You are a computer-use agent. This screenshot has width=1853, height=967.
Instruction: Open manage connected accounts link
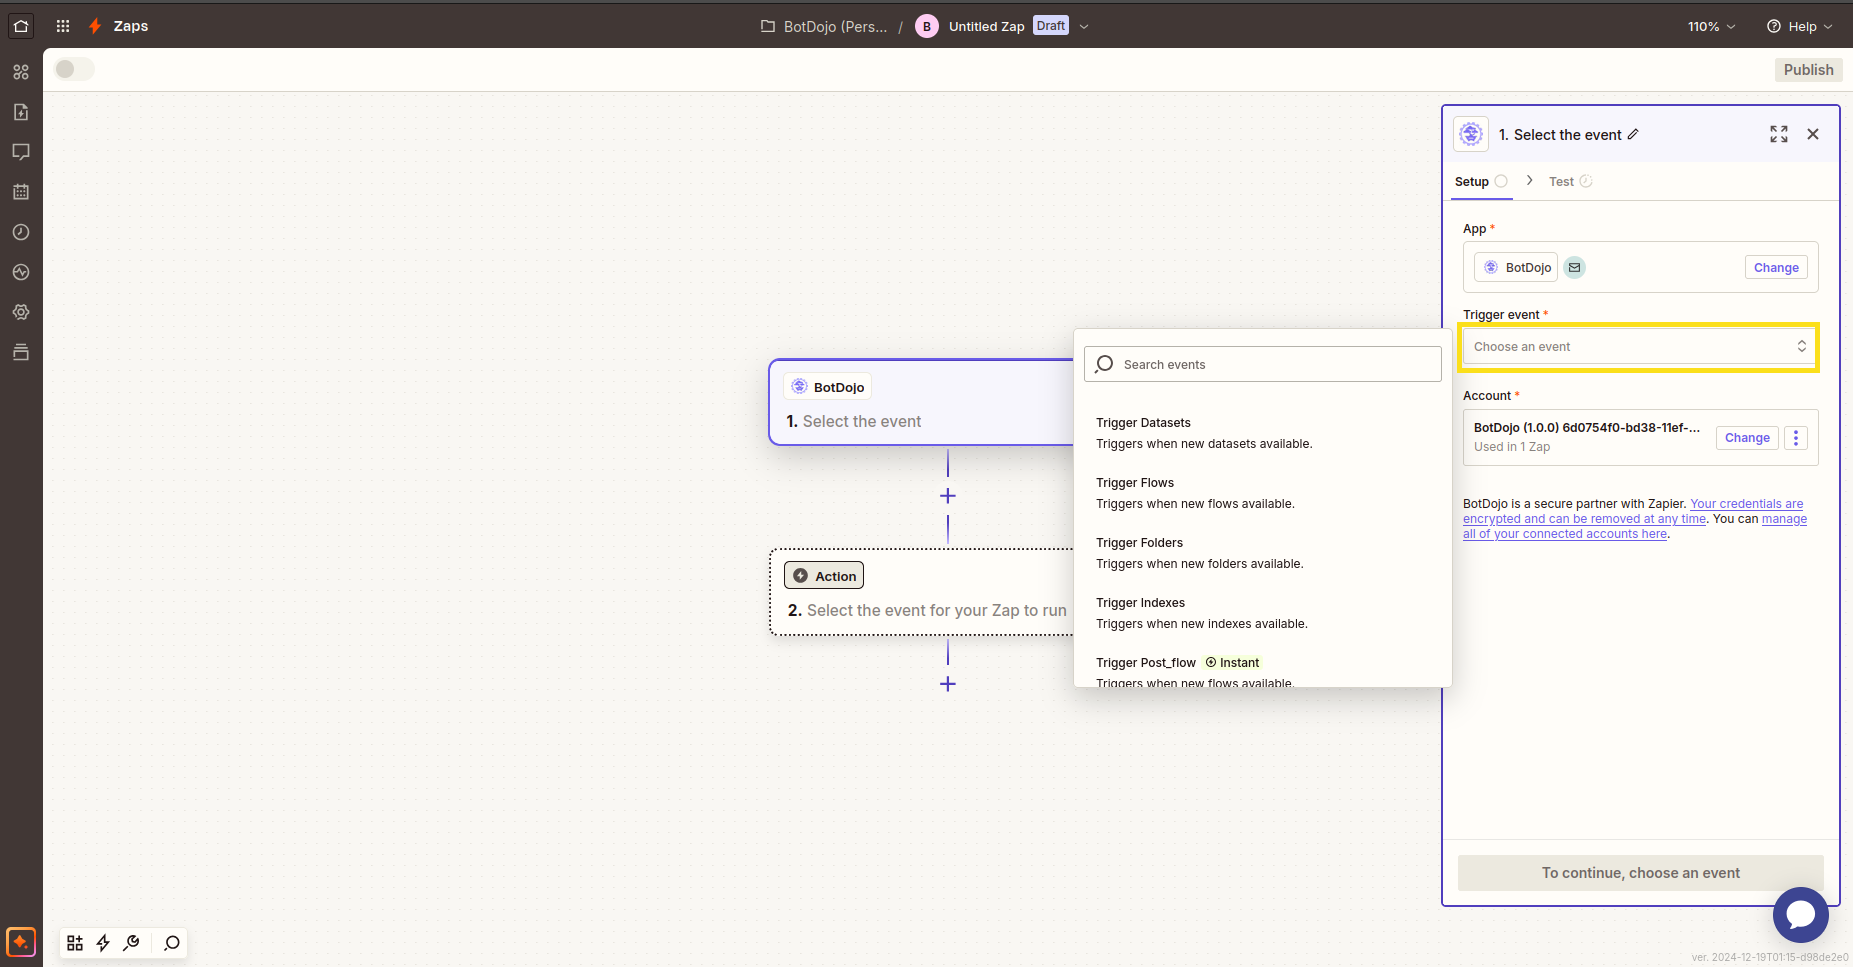1635,526
